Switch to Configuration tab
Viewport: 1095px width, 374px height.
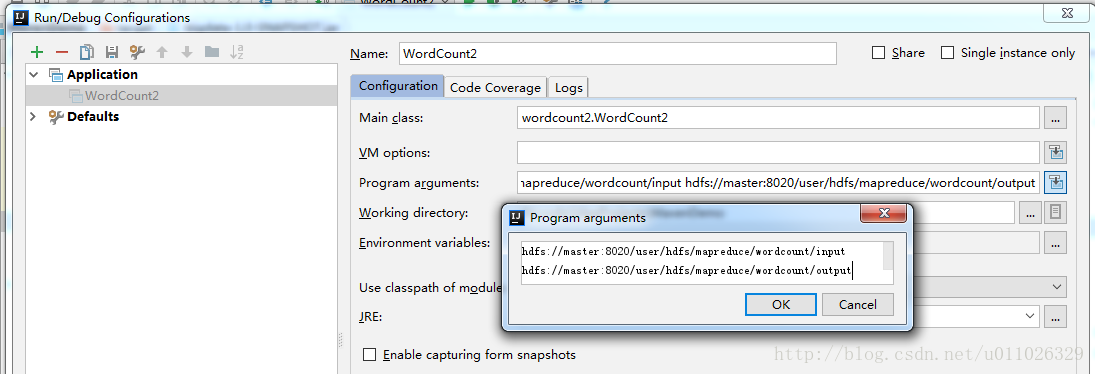(398, 87)
